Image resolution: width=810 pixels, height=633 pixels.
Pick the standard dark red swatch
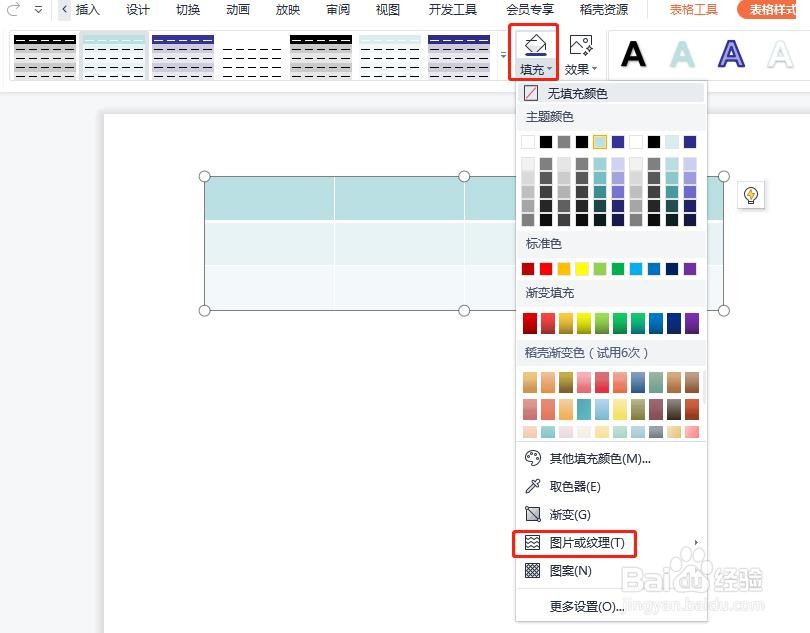(x=528, y=269)
